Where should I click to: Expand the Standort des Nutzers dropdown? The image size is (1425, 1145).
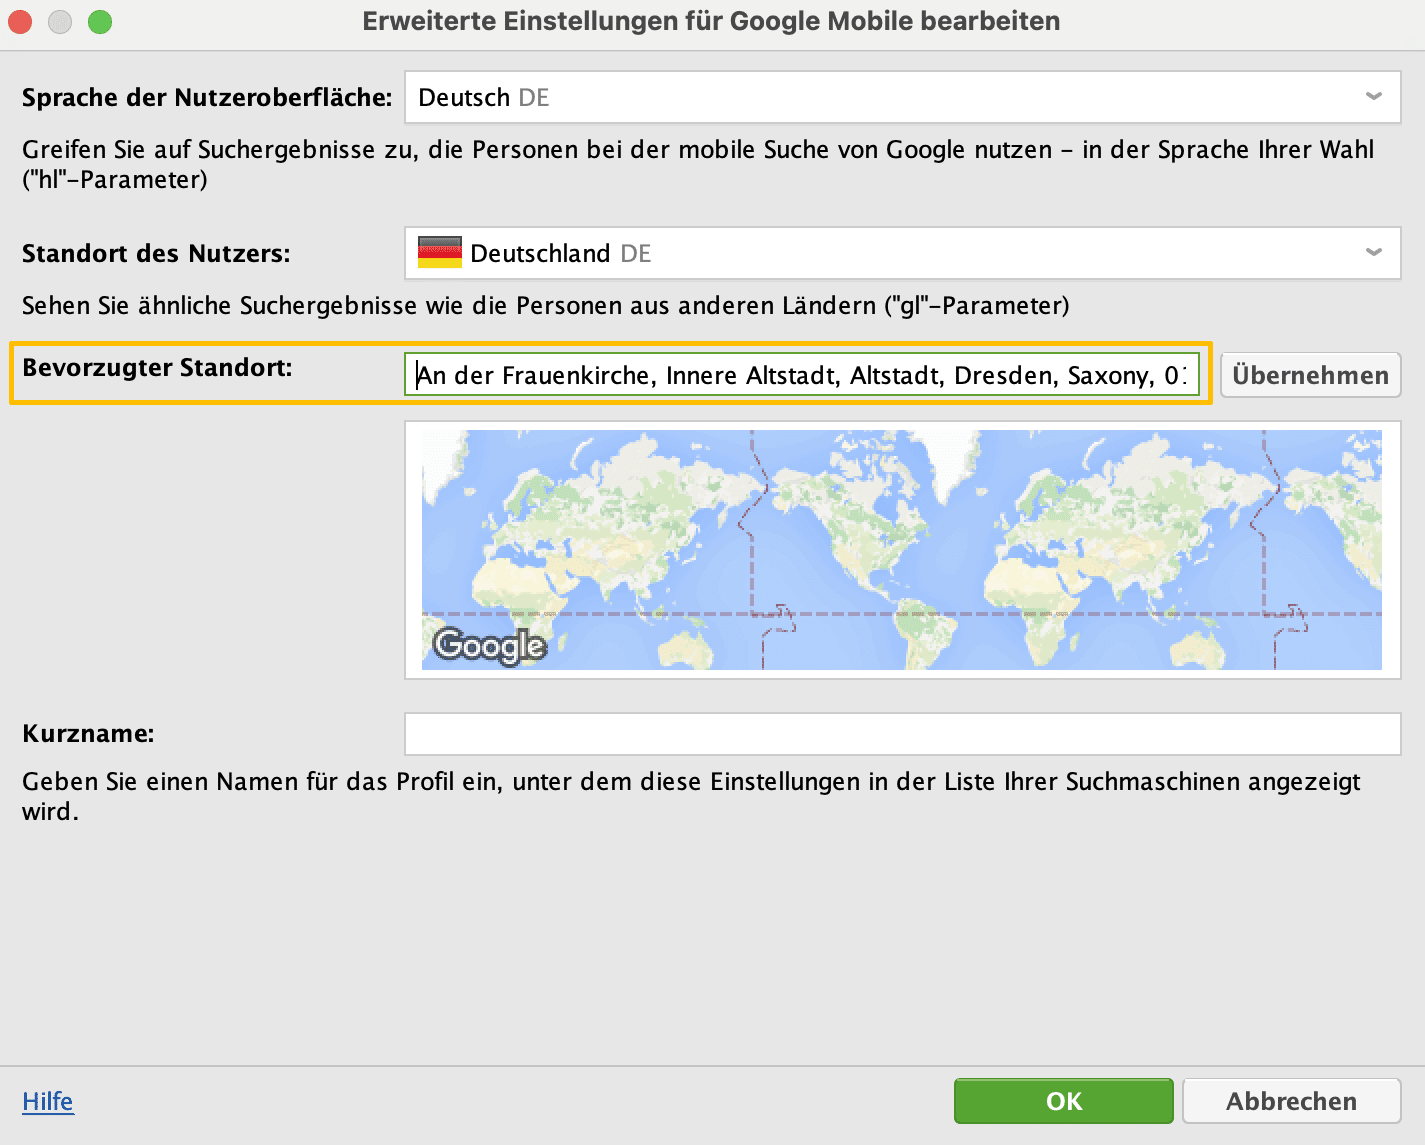coord(902,253)
